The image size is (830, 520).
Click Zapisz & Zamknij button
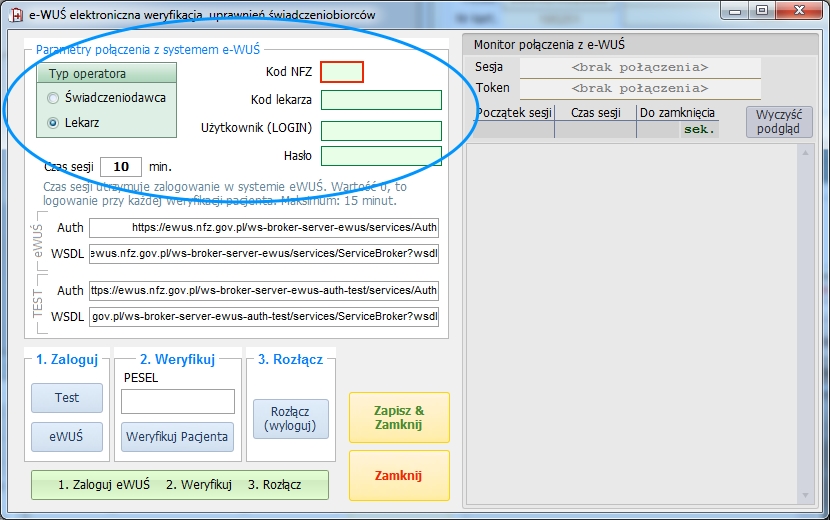(x=399, y=417)
